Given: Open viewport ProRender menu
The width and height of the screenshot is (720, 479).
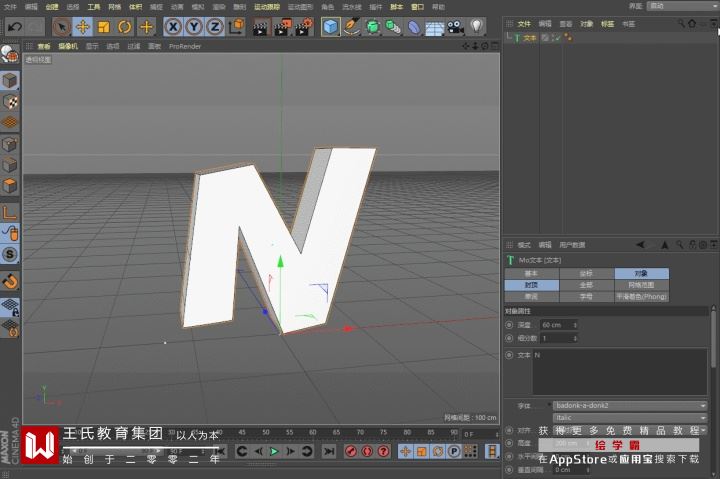Looking at the screenshot, I should [185, 46].
